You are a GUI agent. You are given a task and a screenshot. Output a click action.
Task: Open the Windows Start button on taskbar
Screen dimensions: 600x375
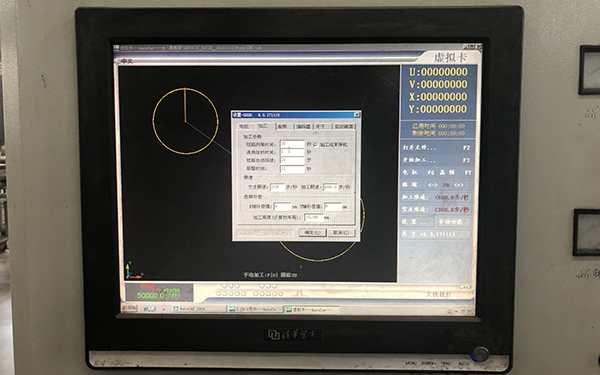click(129, 308)
